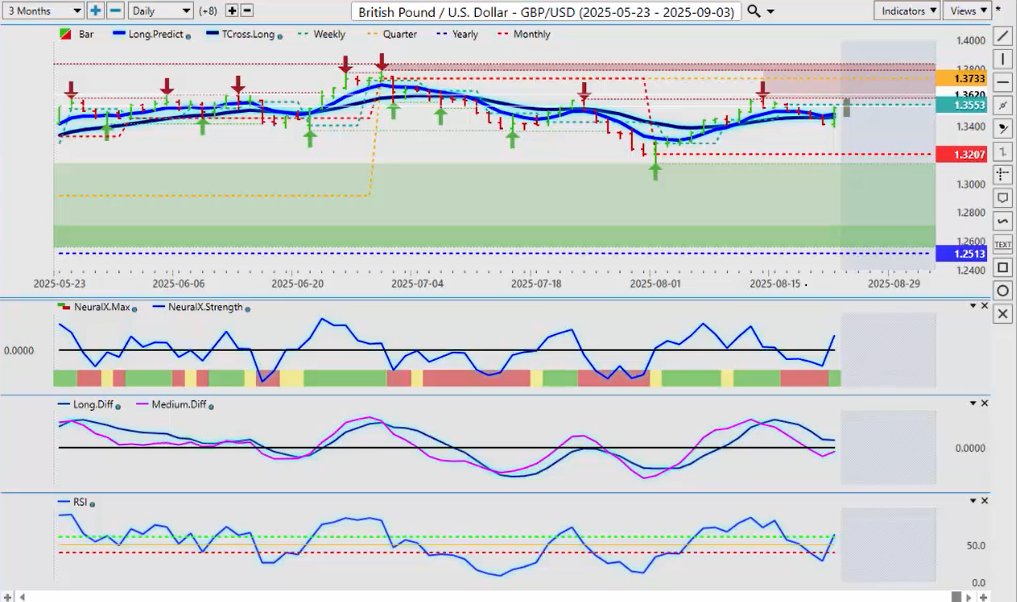Select the vertical line drawing tool
The width and height of the screenshot is (1017, 602).
(1003, 60)
